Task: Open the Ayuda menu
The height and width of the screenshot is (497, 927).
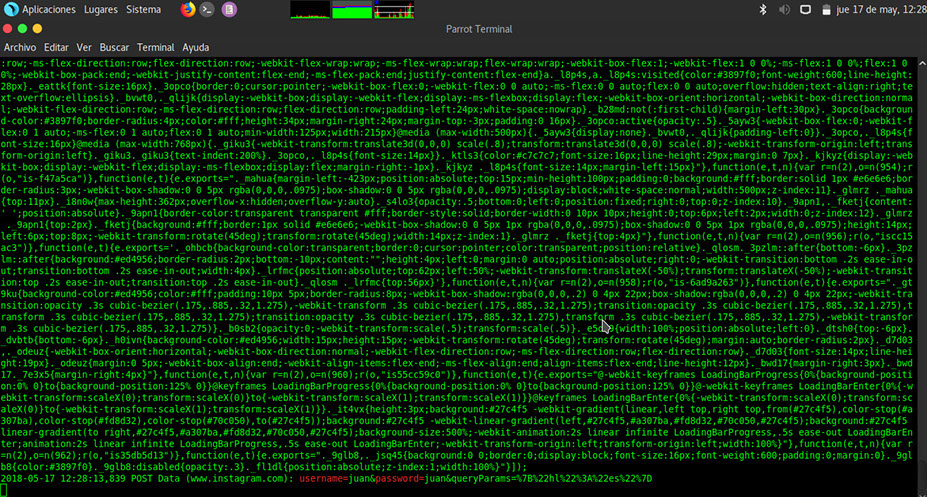Action: coord(196,47)
